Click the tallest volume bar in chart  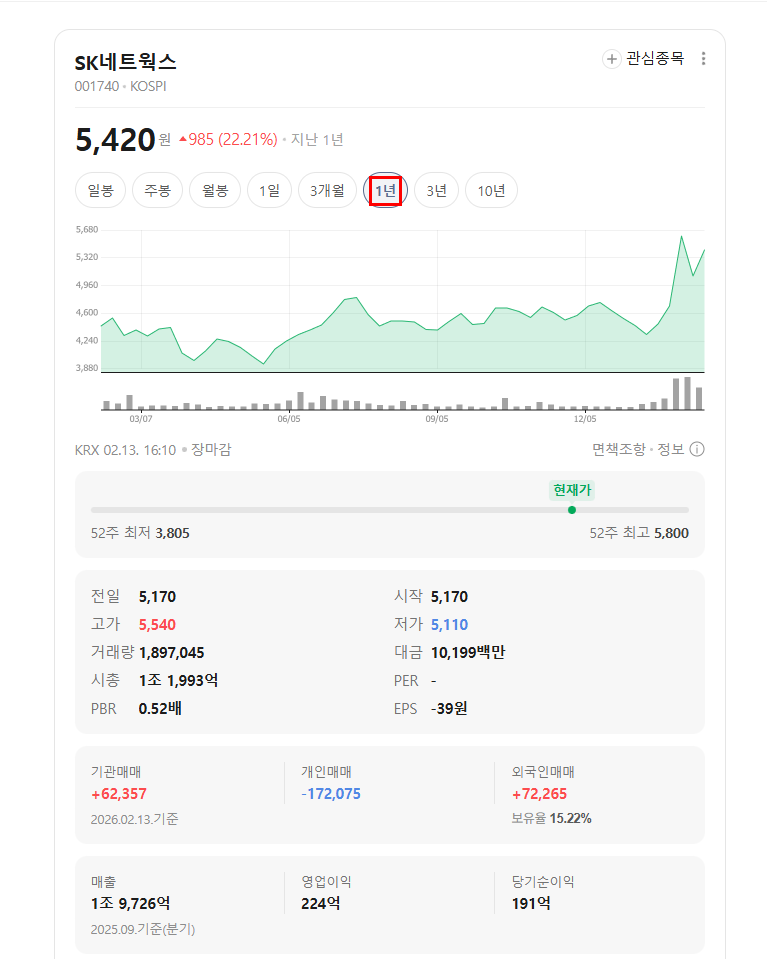pyautogui.click(x=687, y=393)
